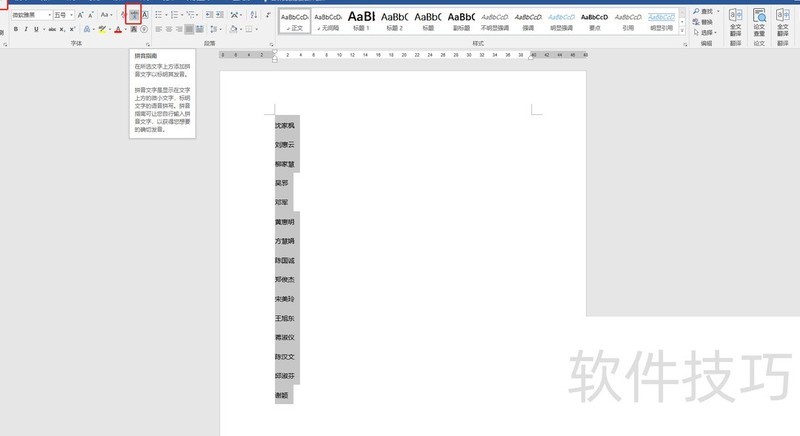This screenshot has width=800, height=436.
Task: Align the text to the right
Action: [x=179, y=29]
